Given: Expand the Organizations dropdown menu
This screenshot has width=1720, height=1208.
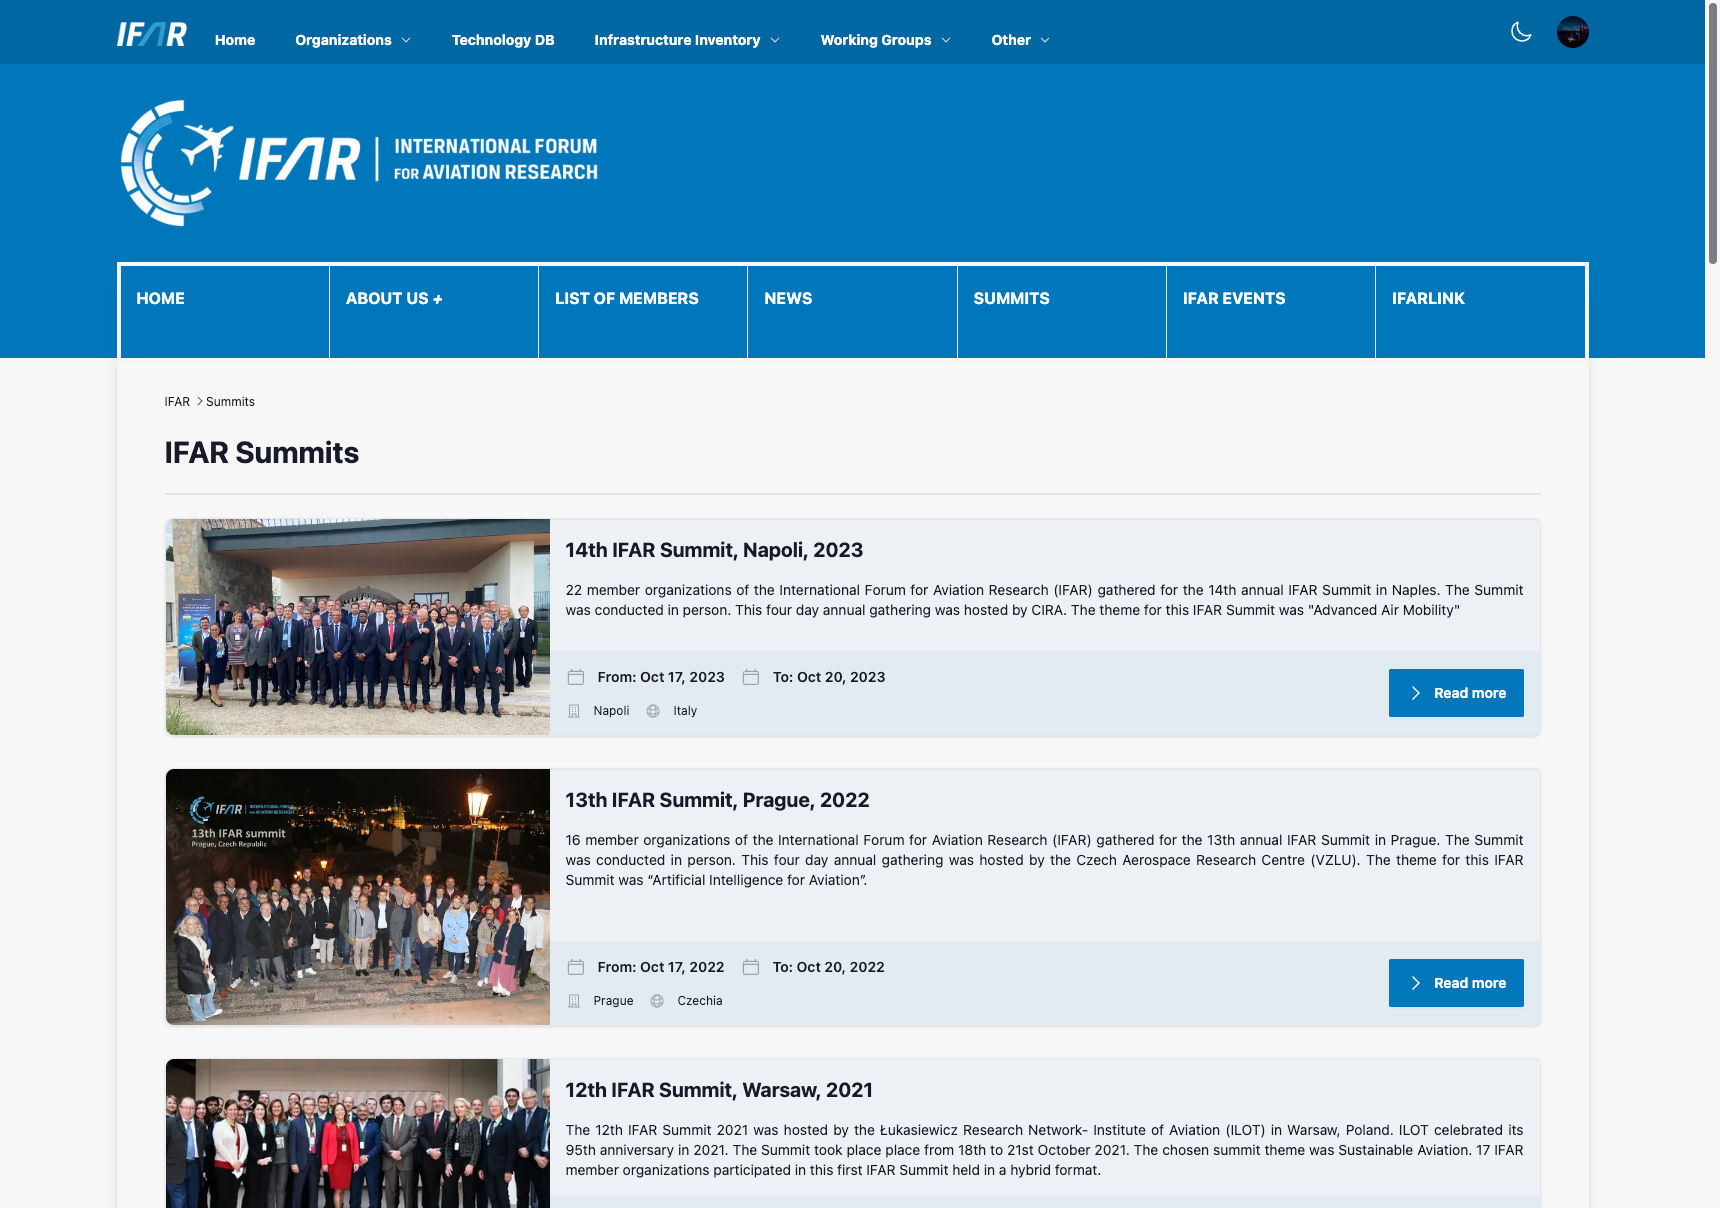Looking at the screenshot, I should coord(353,40).
